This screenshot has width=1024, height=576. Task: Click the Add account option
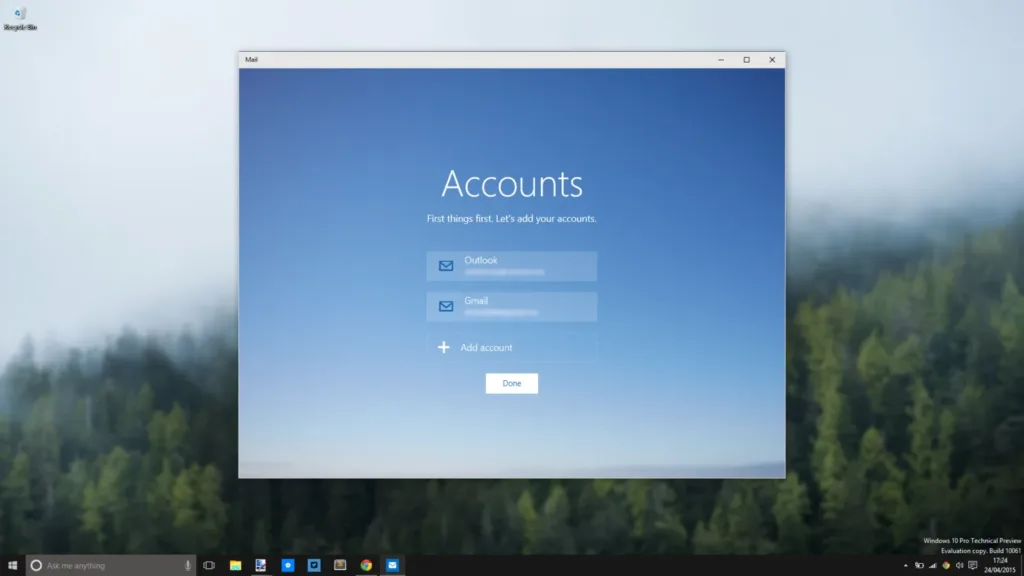[x=511, y=347]
